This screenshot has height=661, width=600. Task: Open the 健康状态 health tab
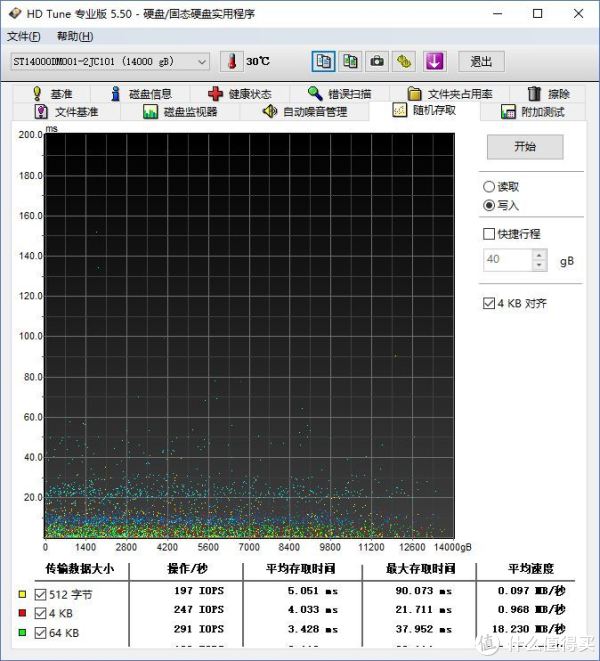[x=239, y=94]
